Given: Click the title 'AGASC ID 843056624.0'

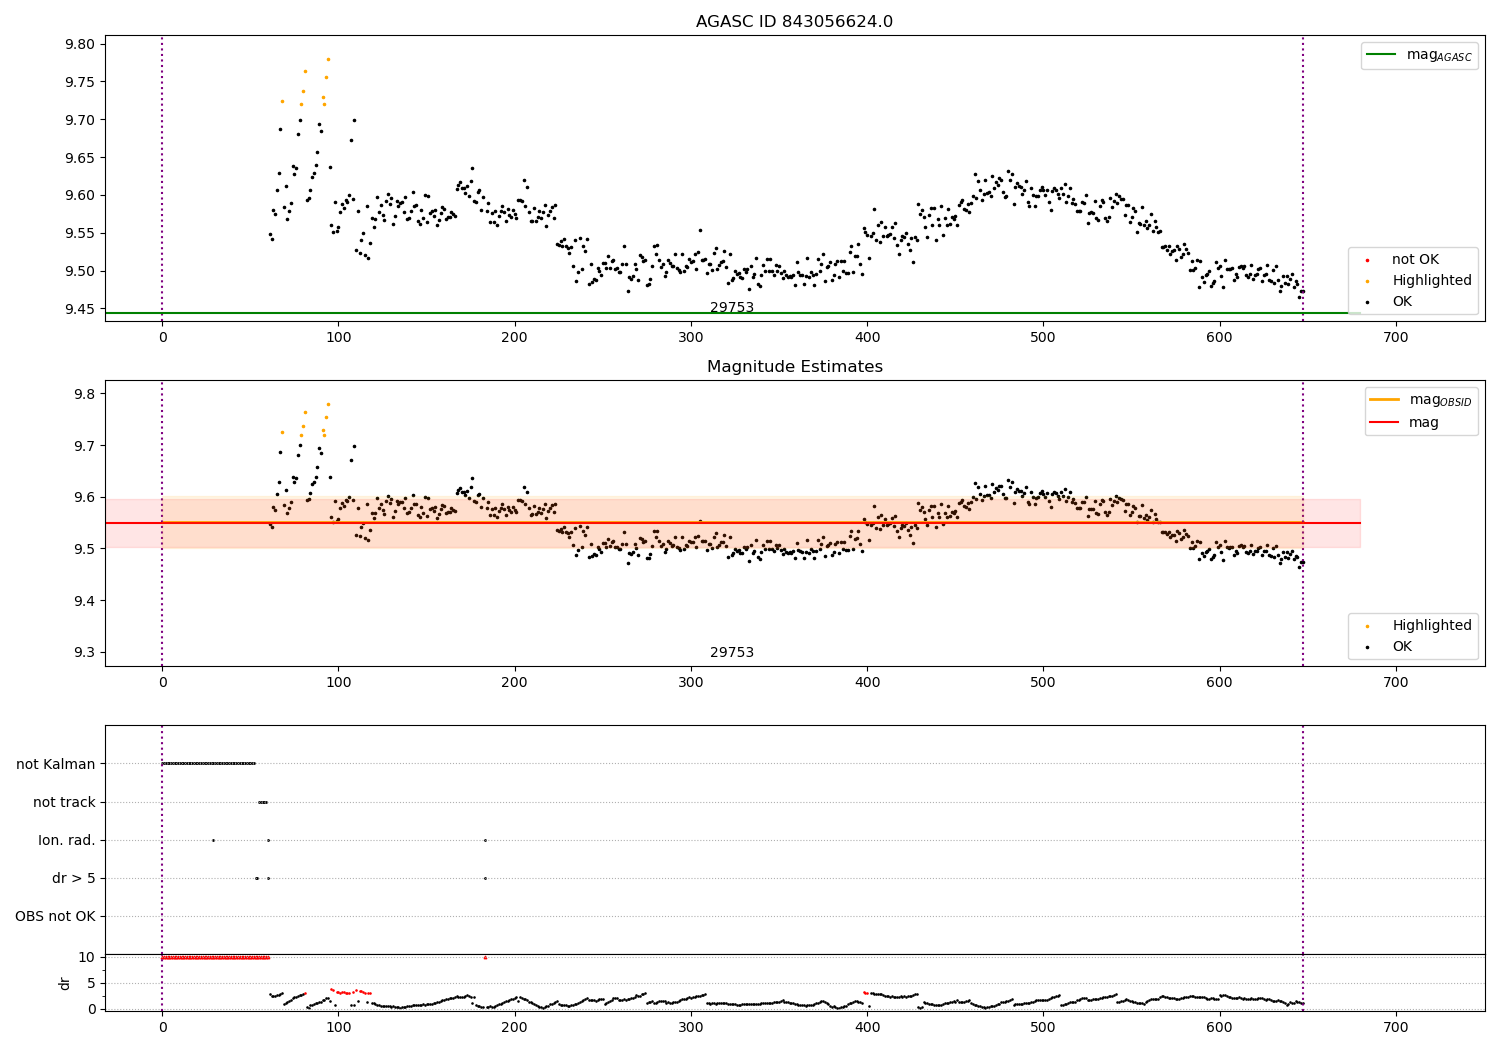Looking at the screenshot, I should click(x=794, y=22).
